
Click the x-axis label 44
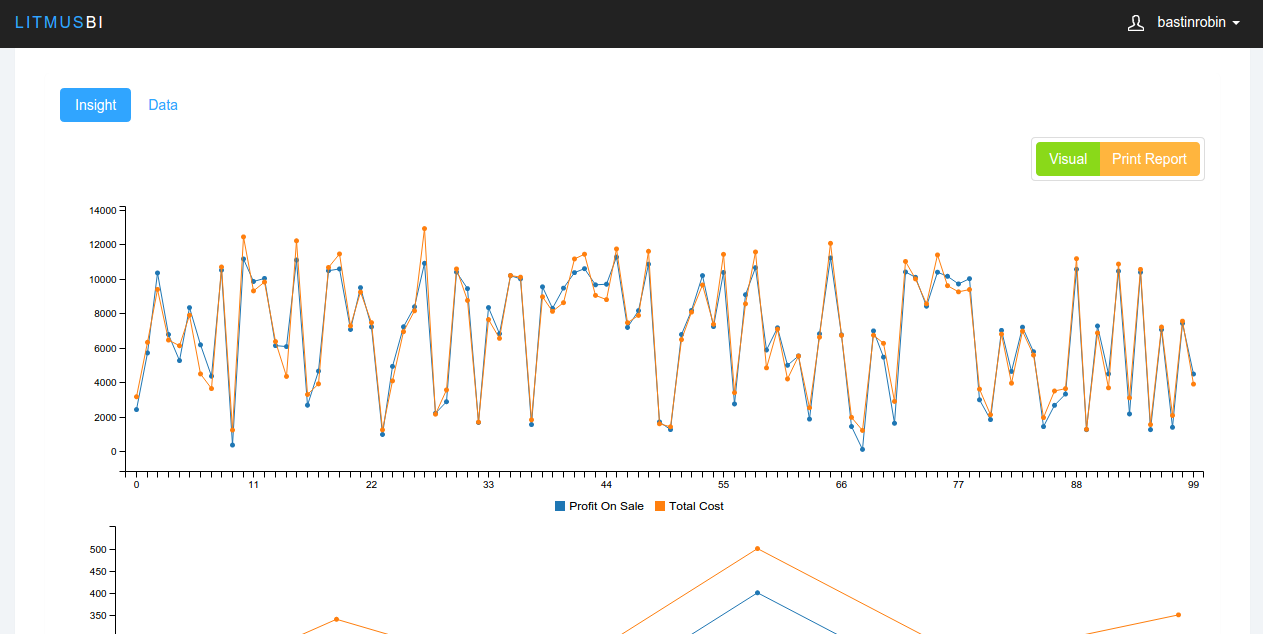606,485
